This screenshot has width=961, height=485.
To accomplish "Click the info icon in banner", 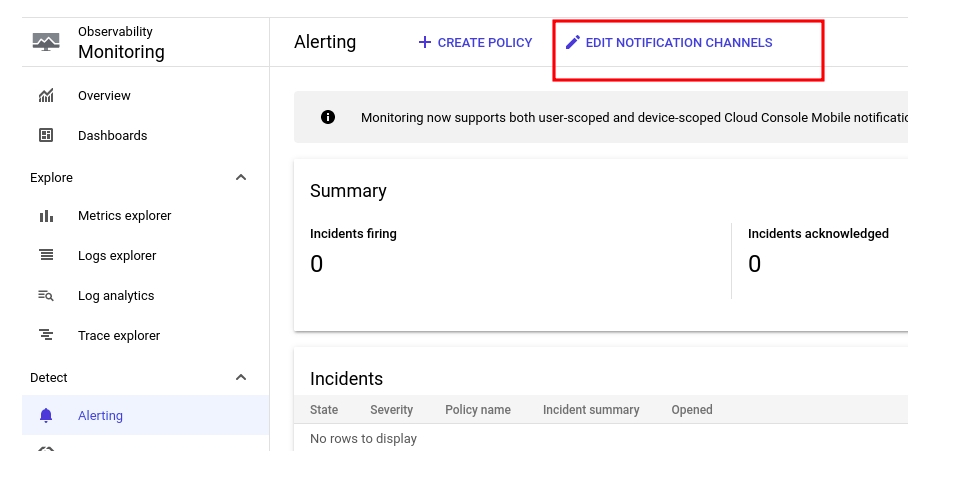I will 328,117.
